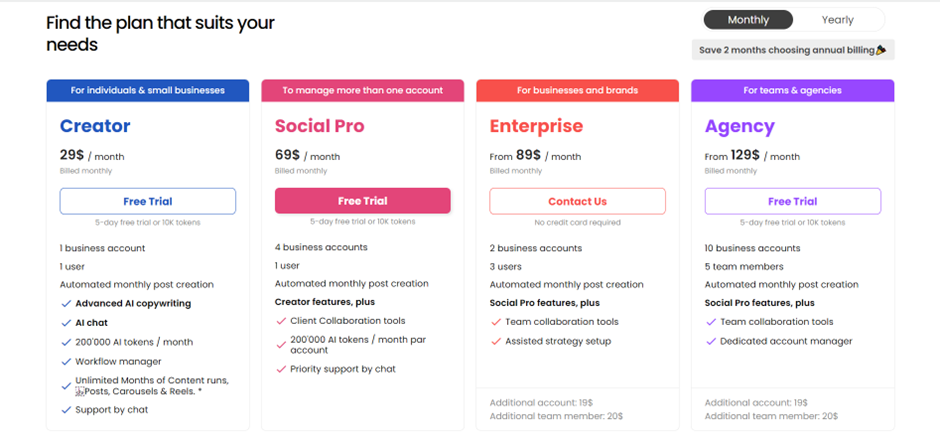
Task: Start the Creator plan Free Trial
Action: [147, 202]
